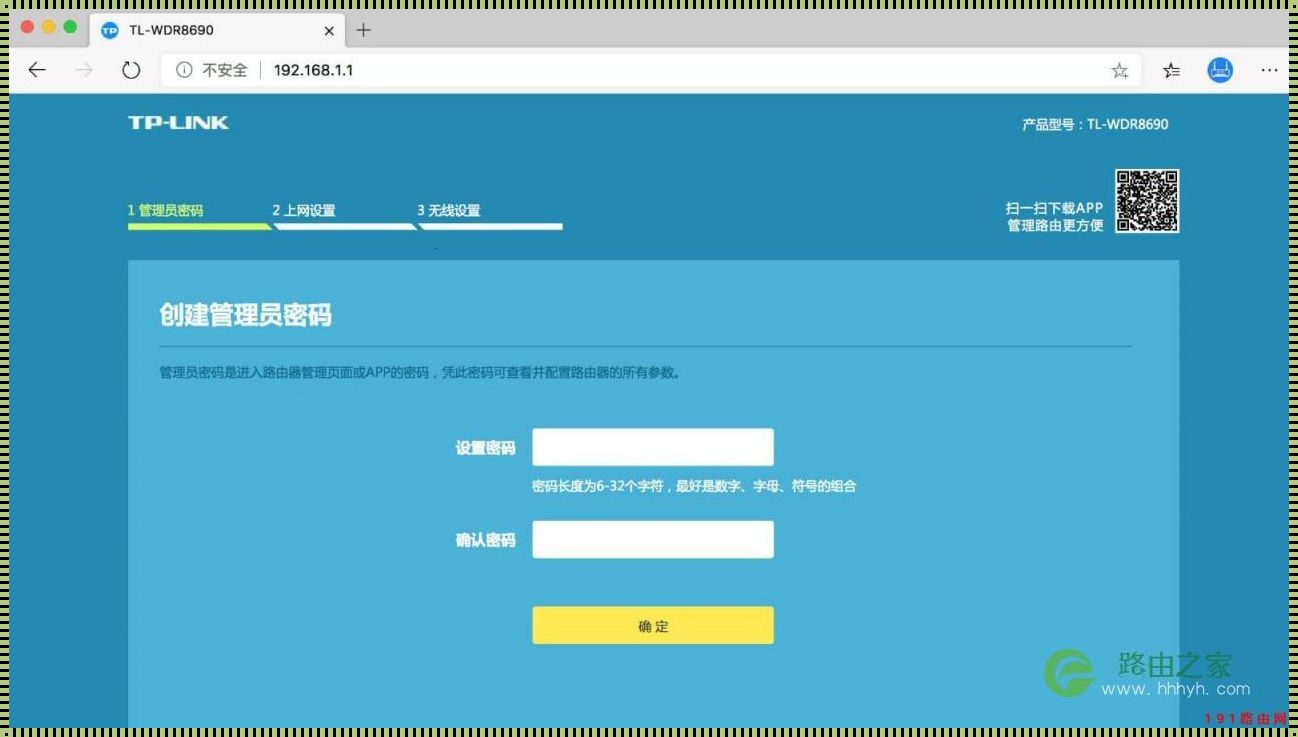Click the 管理员密码 description sentence
The width and height of the screenshot is (1298, 737).
pyautogui.click(x=421, y=372)
